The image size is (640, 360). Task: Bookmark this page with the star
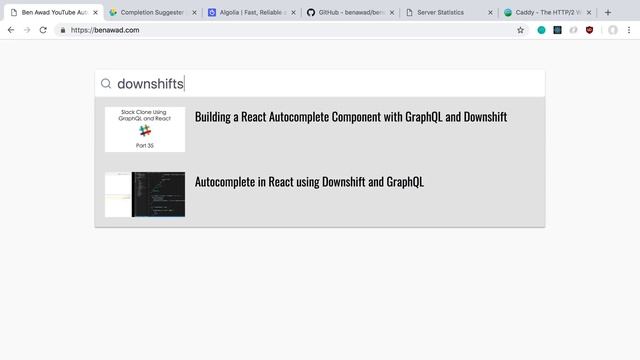point(520,30)
